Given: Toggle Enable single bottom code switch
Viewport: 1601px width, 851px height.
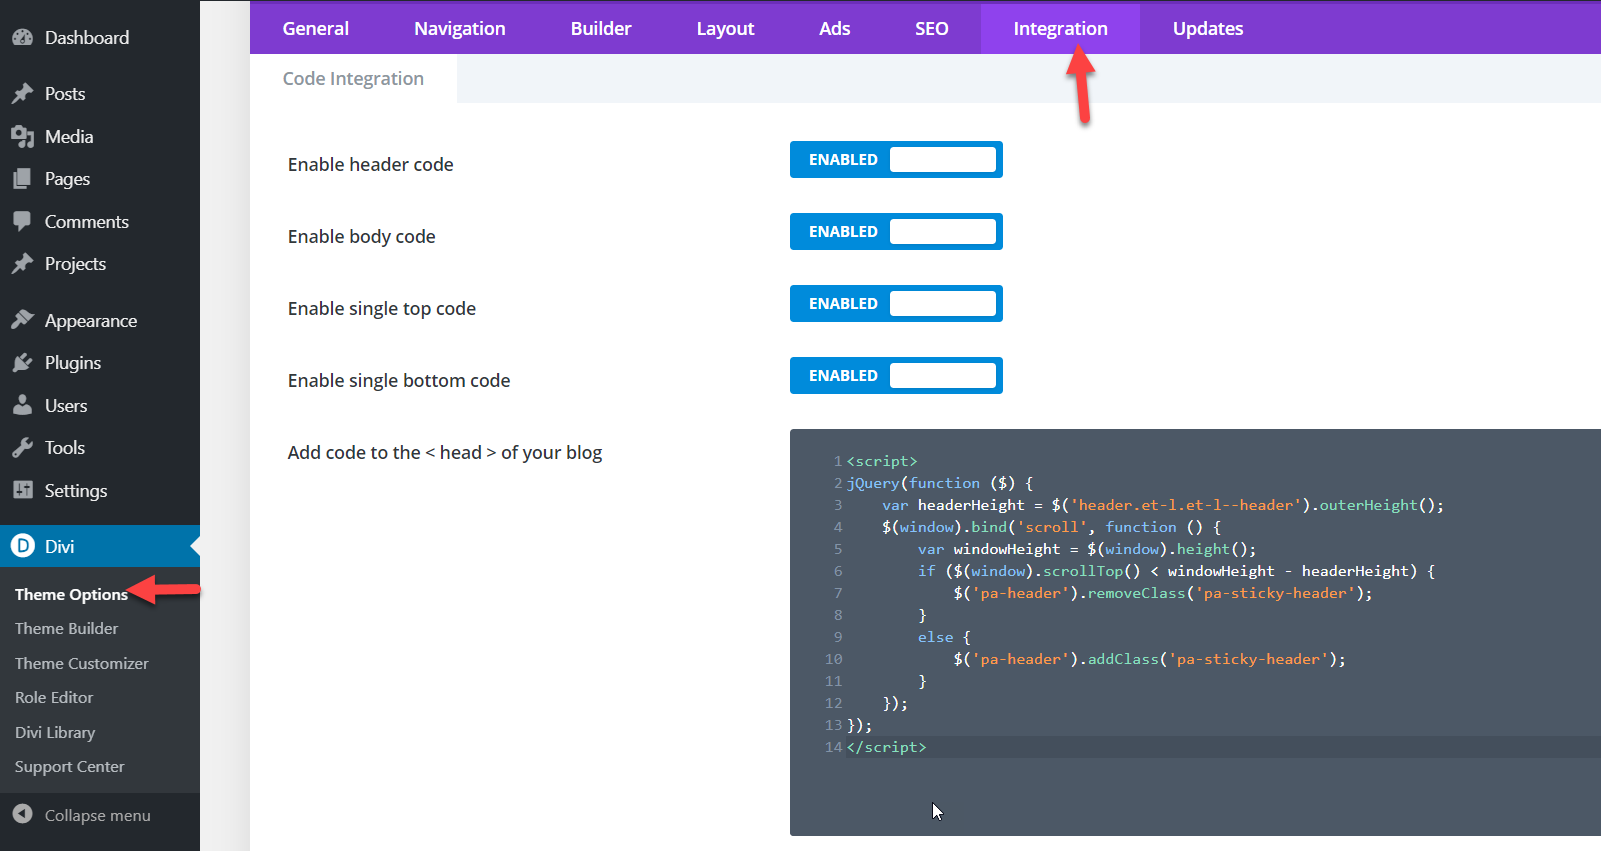Looking at the screenshot, I should (x=896, y=376).
